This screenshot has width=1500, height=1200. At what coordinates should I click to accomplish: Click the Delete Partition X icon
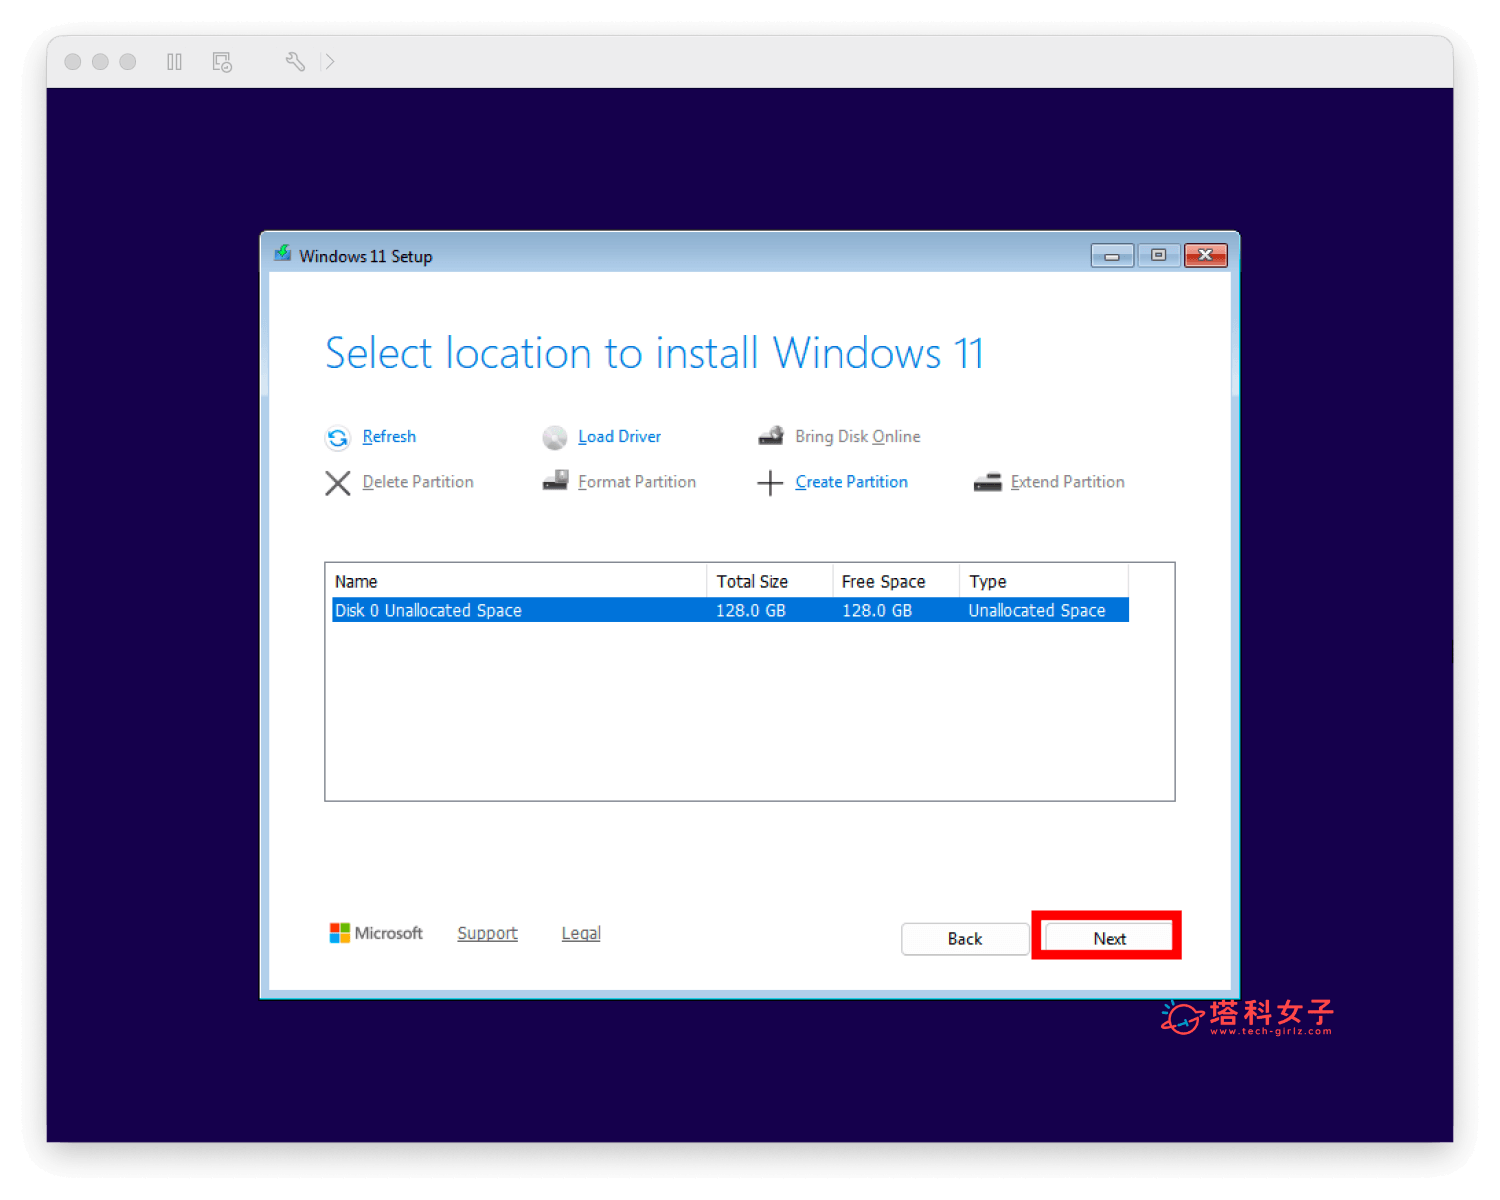[338, 483]
